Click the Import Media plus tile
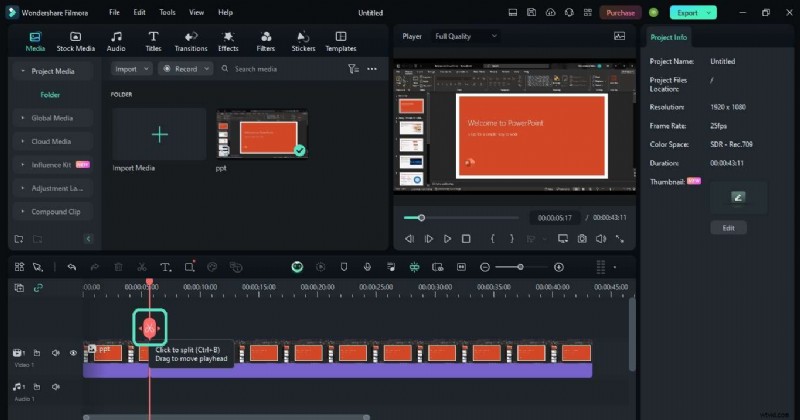This screenshot has height=420, width=800. (160, 134)
